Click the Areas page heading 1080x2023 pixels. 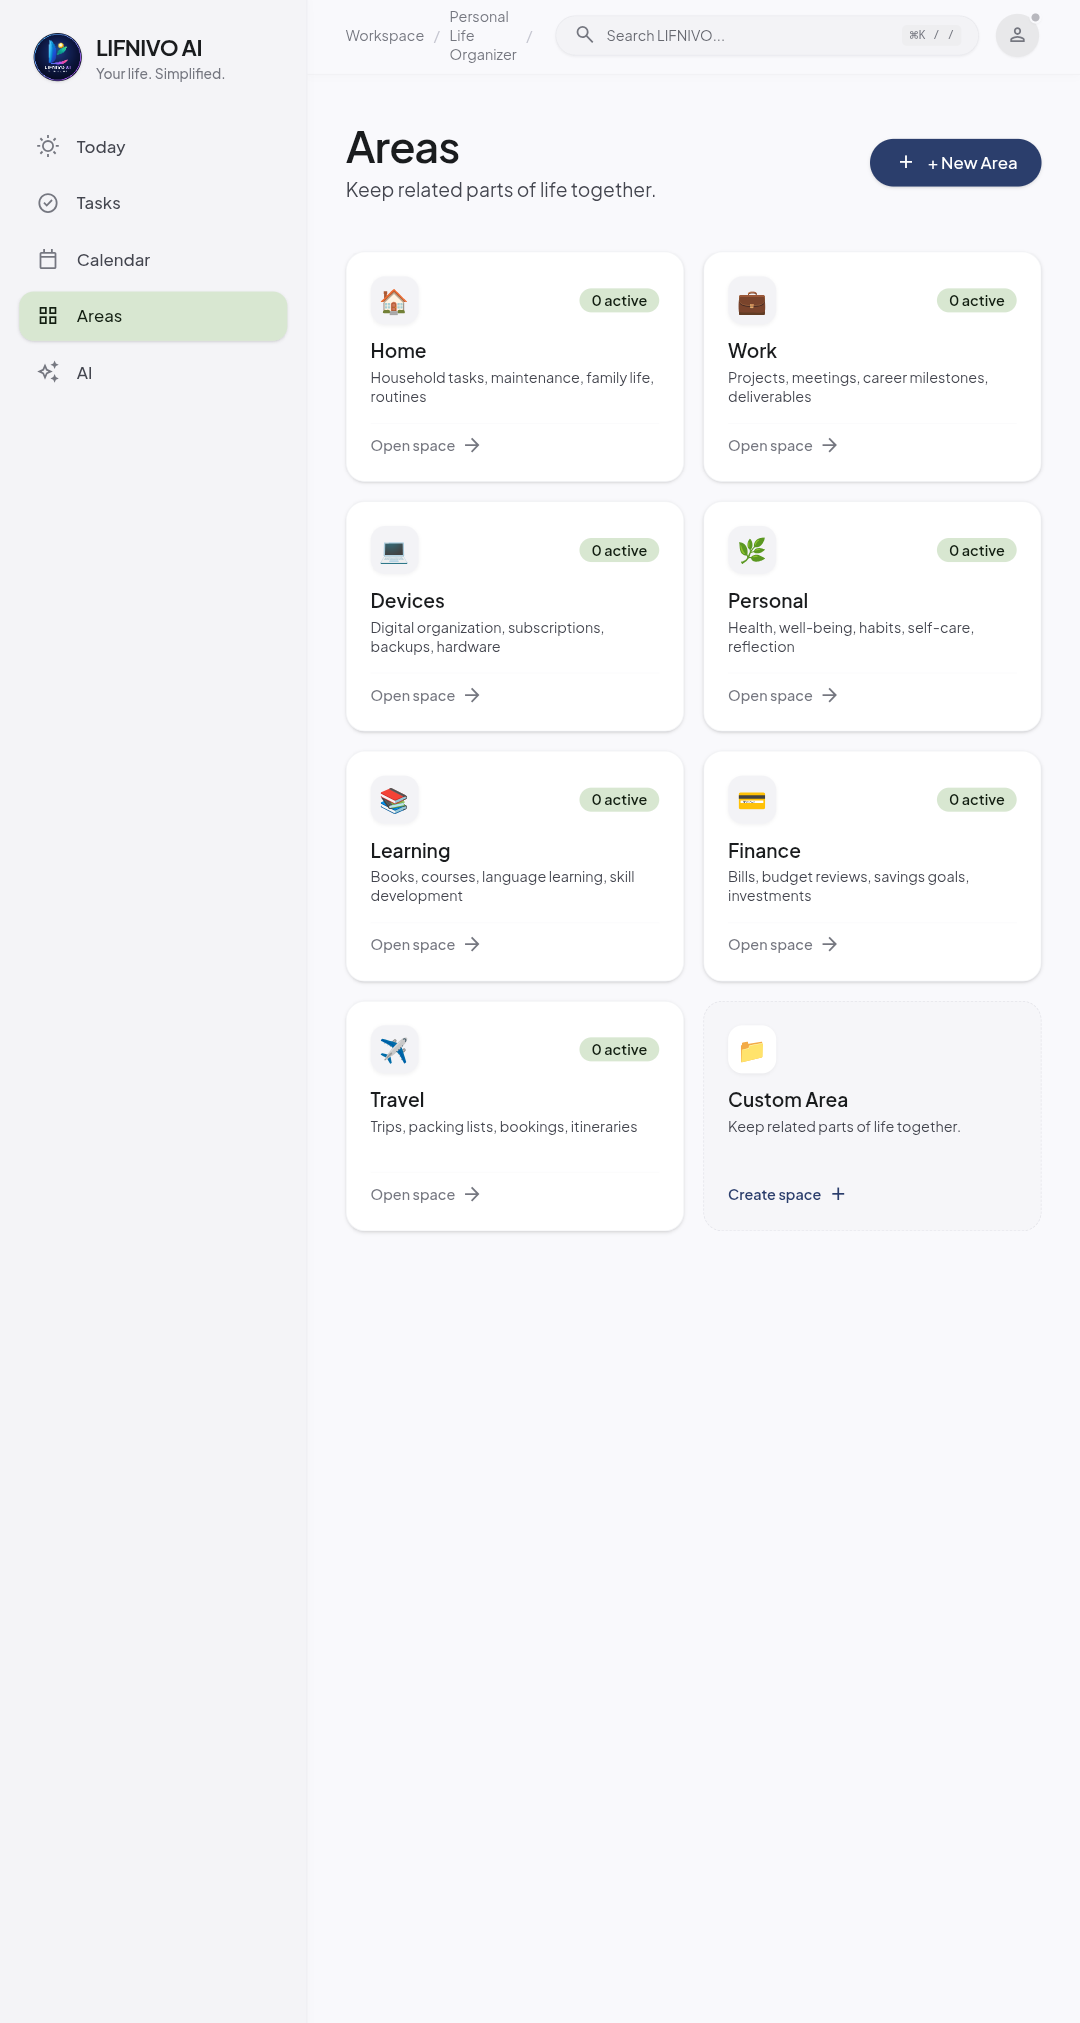403,148
